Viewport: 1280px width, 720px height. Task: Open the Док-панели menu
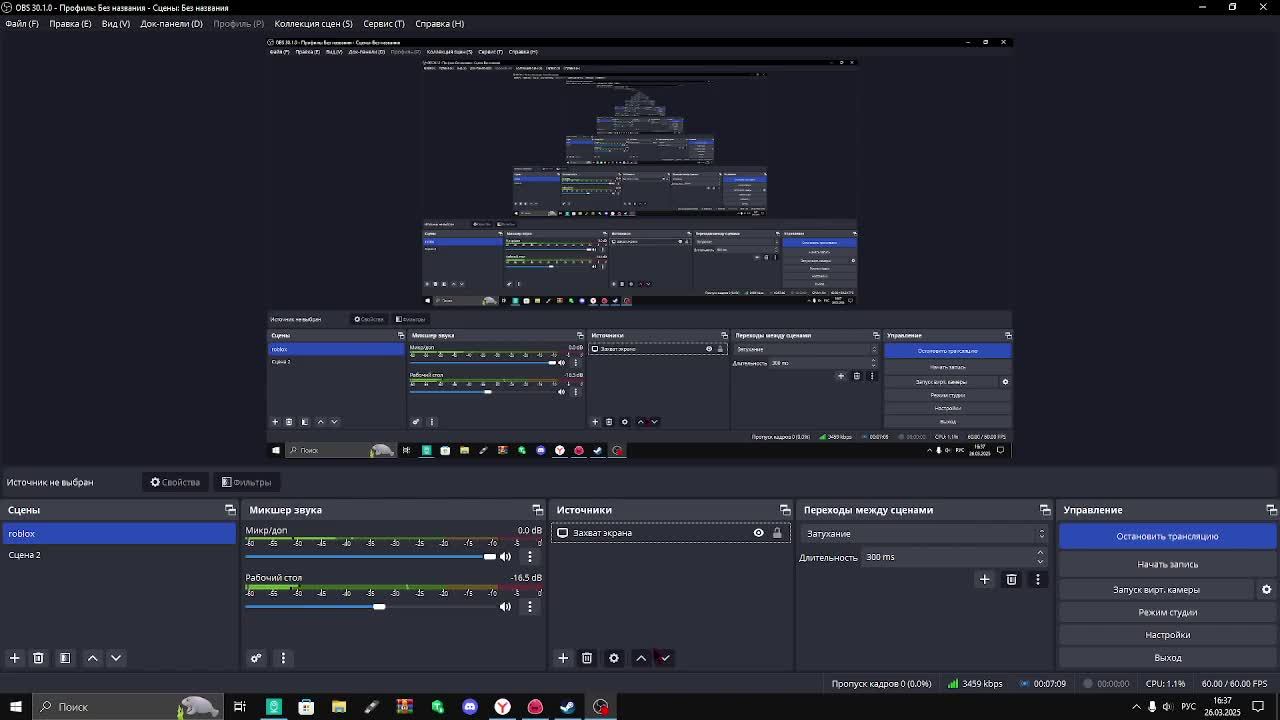(x=171, y=23)
